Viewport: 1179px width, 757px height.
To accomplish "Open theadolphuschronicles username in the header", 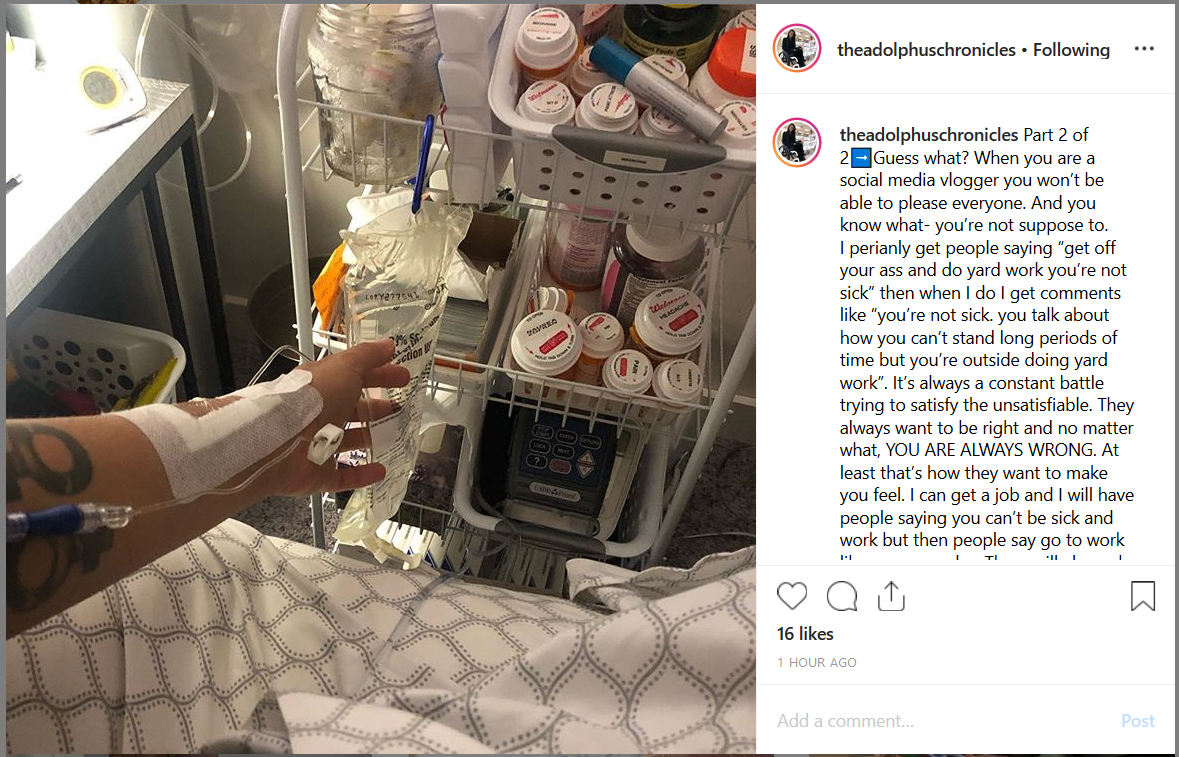I will (926, 50).
